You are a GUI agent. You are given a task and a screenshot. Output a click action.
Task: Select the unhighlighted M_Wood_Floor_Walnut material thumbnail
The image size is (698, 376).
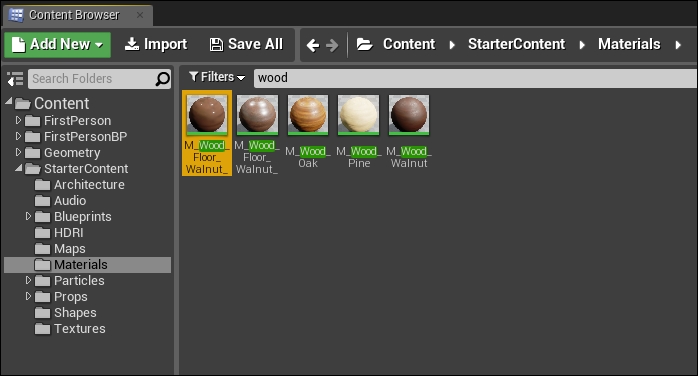pos(257,115)
